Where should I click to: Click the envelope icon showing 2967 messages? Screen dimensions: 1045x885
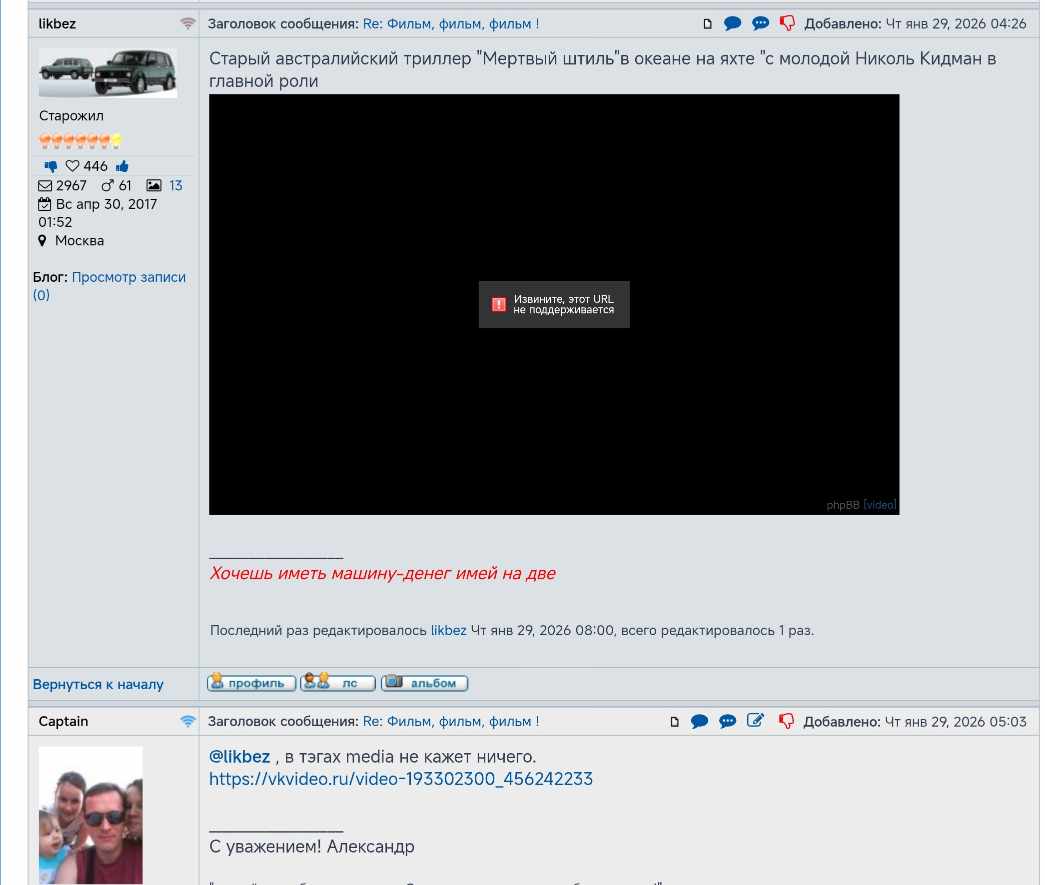[45, 185]
